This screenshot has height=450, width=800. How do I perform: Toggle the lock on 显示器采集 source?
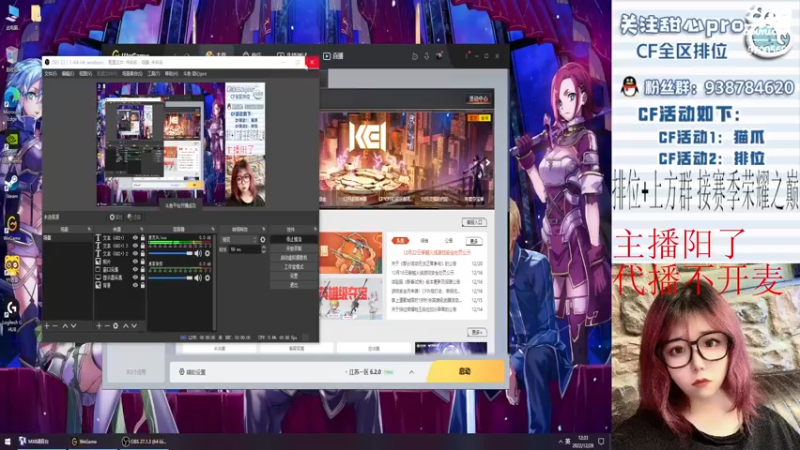142,277
